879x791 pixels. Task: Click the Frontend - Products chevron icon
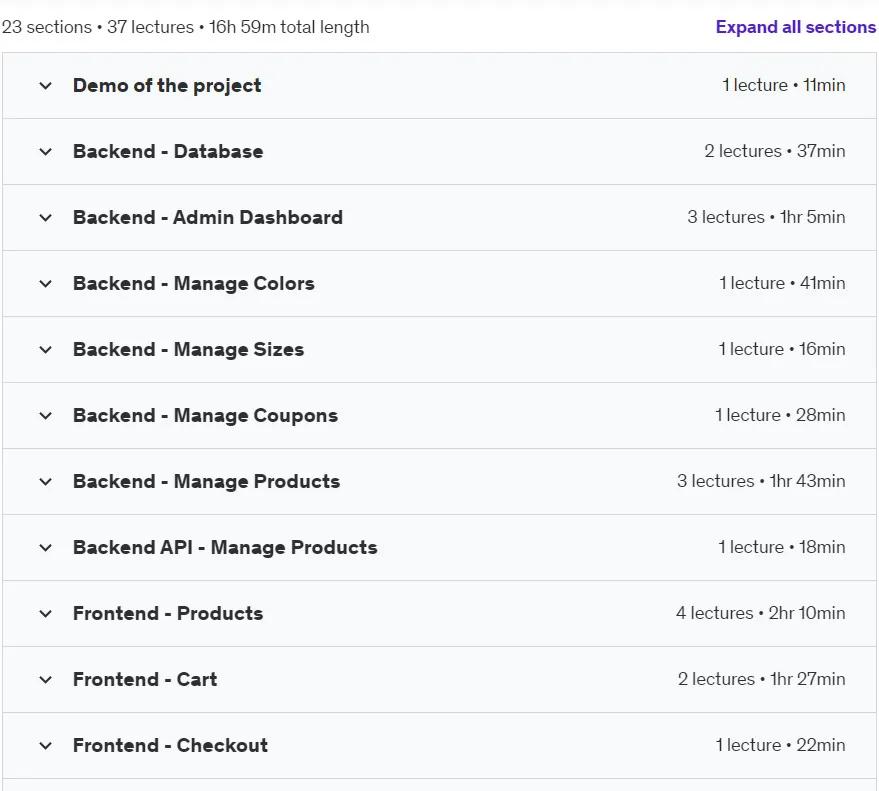pyautogui.click(x=45, y=614)
